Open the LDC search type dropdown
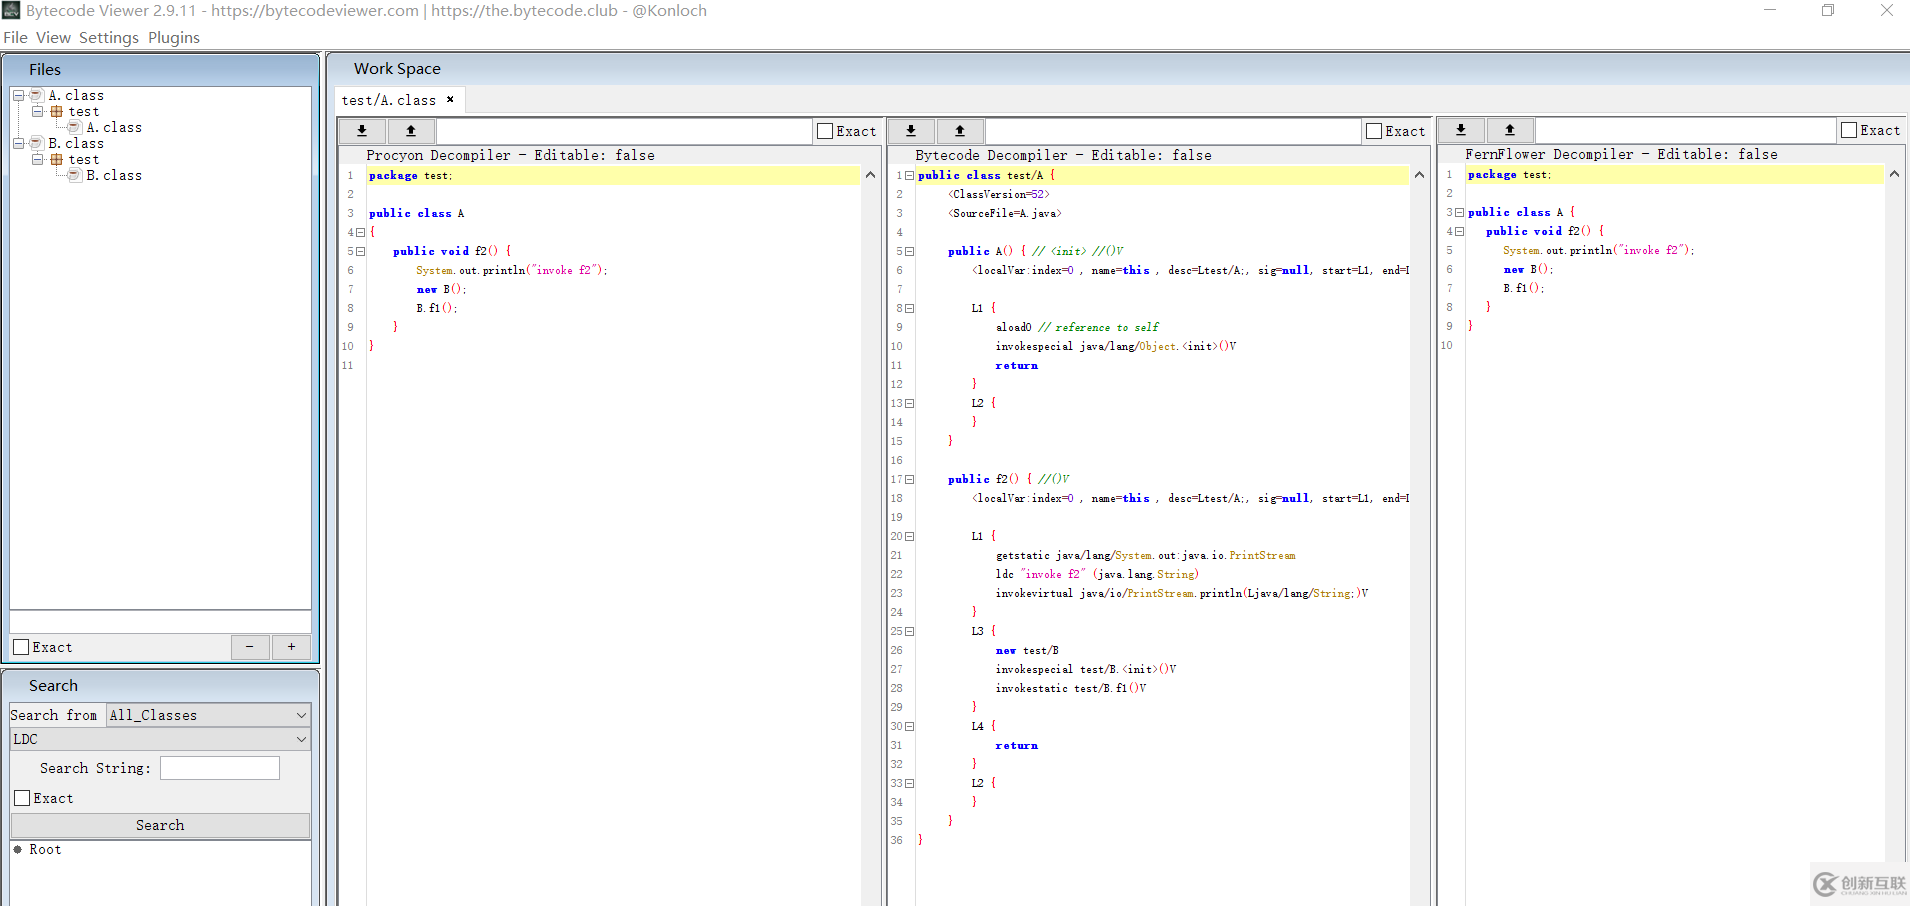The height and width of the screenshot is (906, 1910). 160,739
